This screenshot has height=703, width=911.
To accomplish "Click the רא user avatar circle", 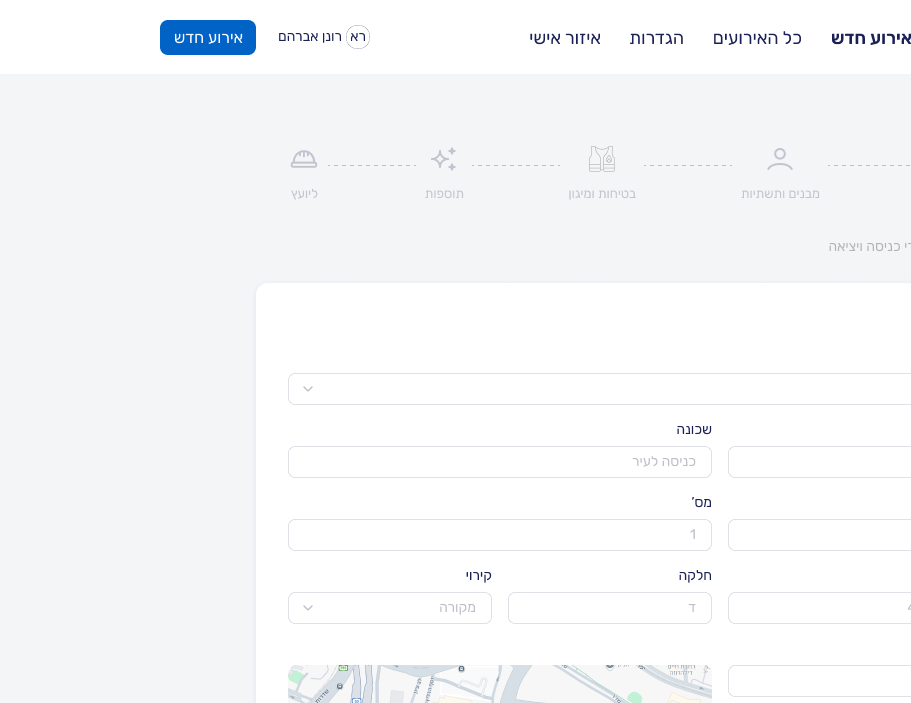I will (357, 37).
